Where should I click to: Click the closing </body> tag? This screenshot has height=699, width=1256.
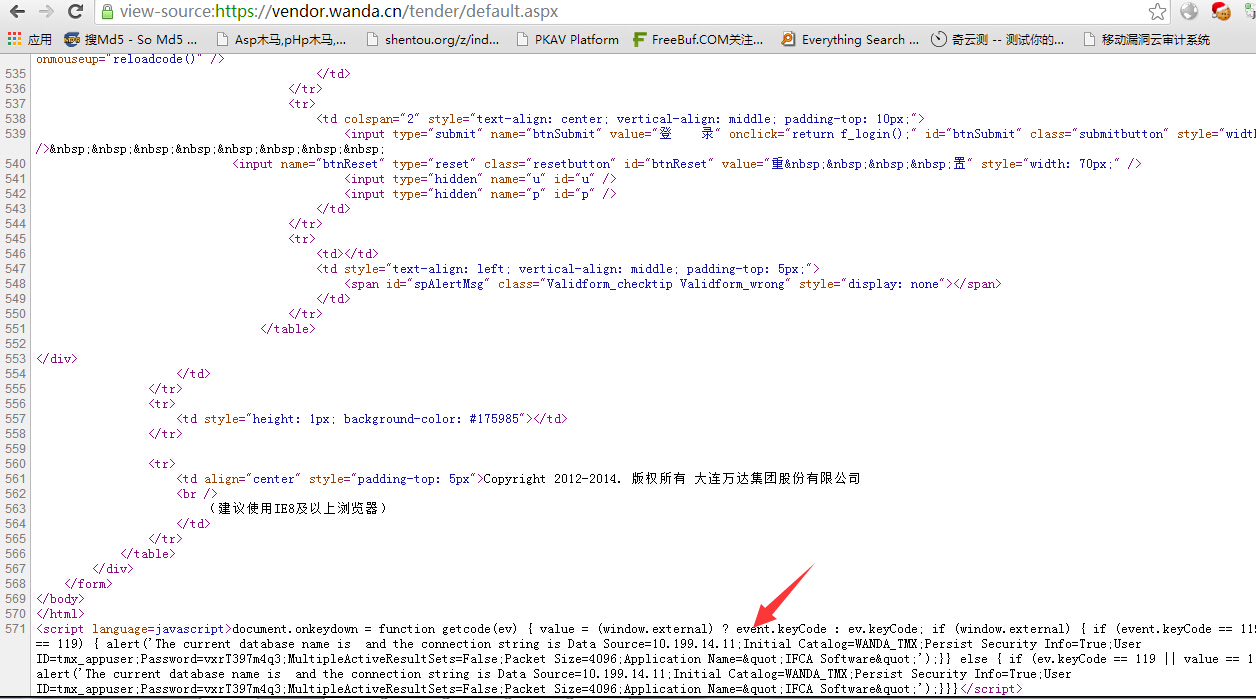(x=60, y=599)
